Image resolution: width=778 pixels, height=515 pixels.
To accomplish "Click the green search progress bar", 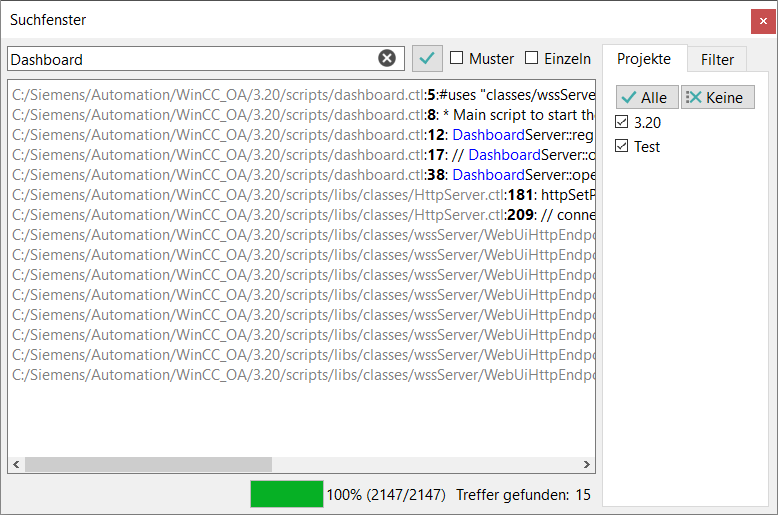I will click(x=287, y=494).
